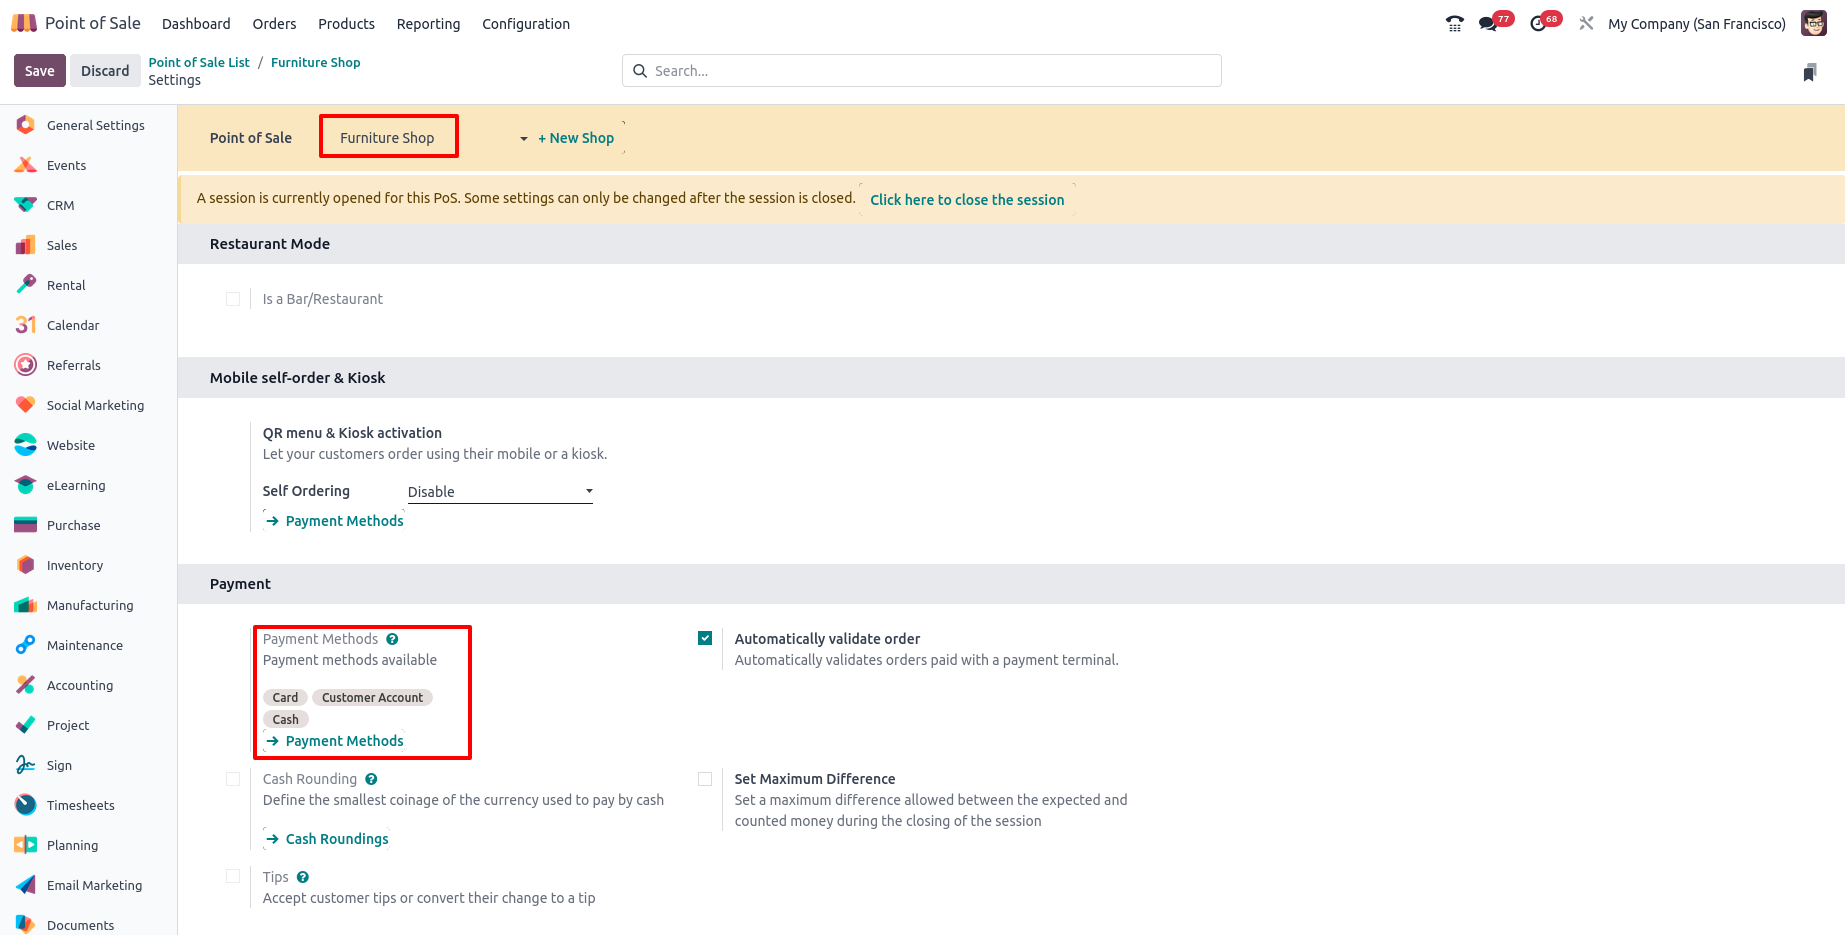Open the Accounting settings icon

[26, 685]
